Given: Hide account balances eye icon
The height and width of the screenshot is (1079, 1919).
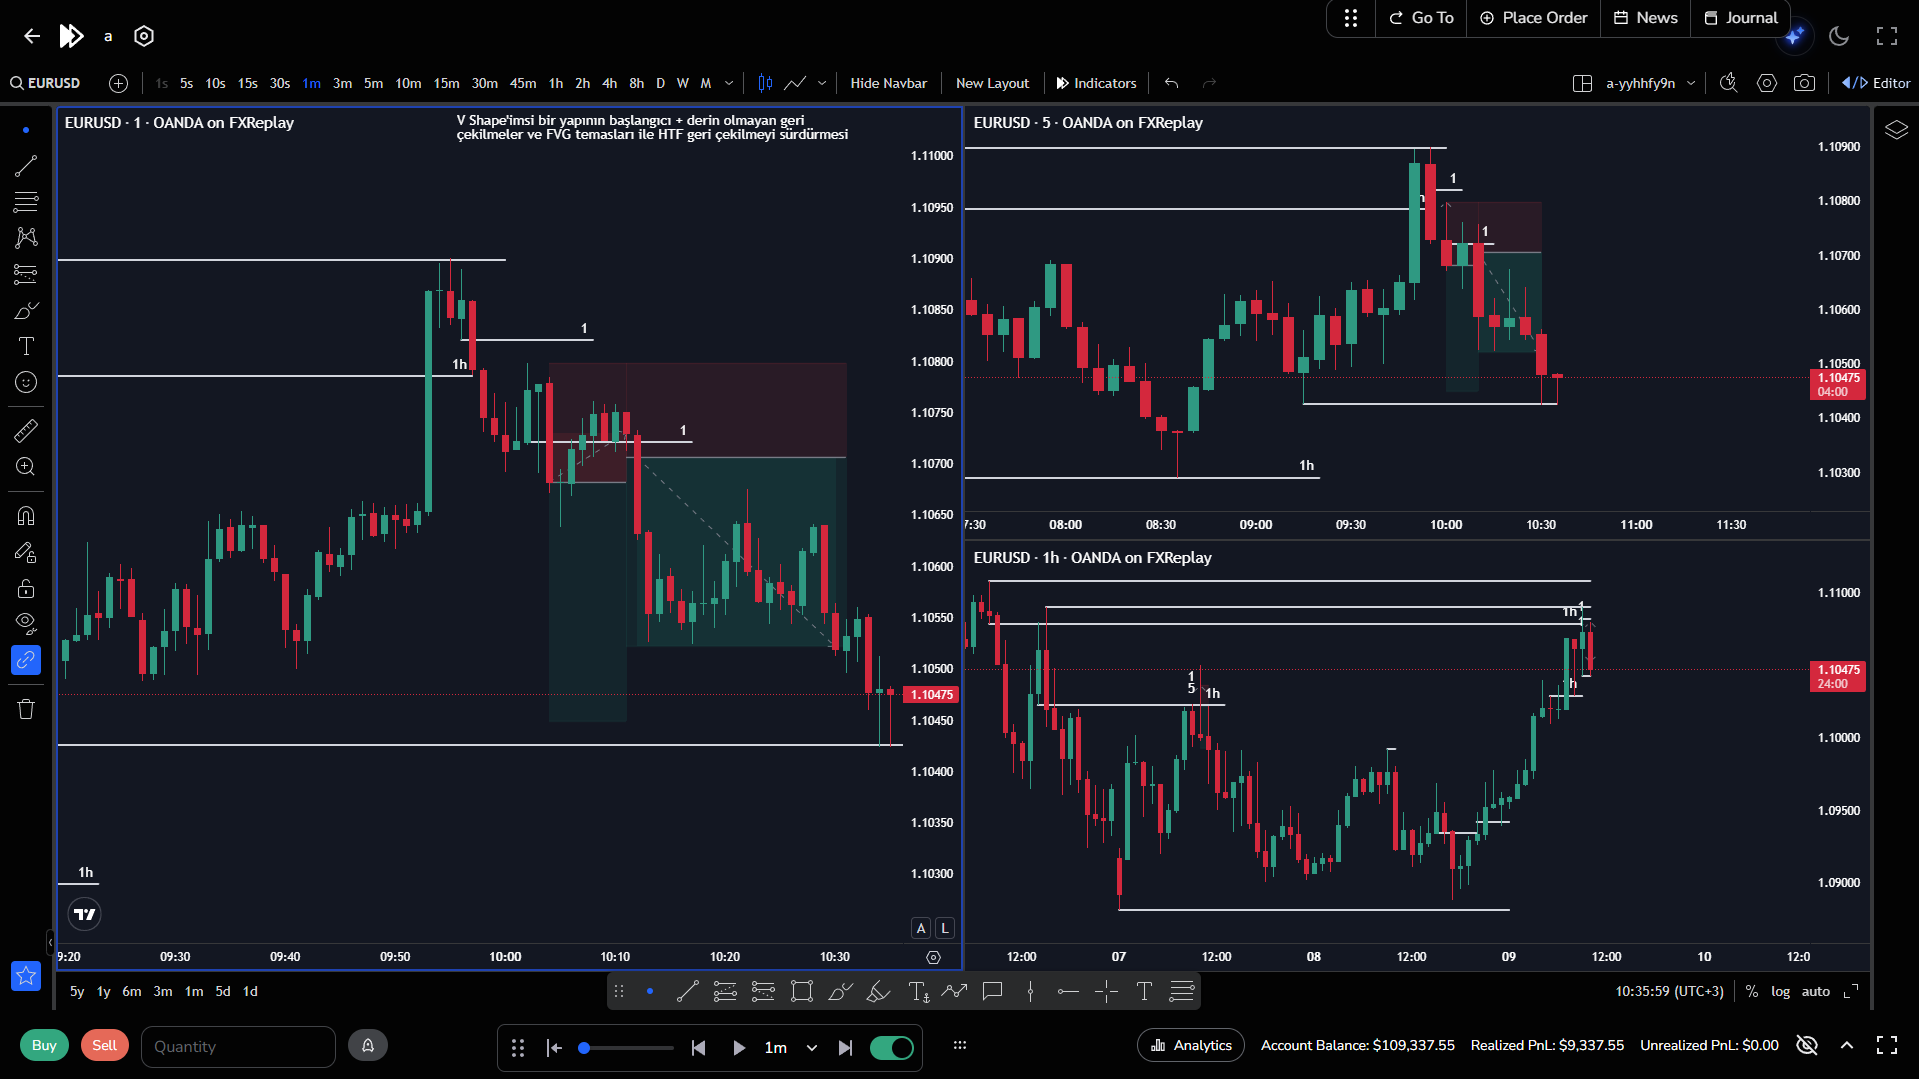Looking at the screenshot, I should click(x=1806, y=1045).
